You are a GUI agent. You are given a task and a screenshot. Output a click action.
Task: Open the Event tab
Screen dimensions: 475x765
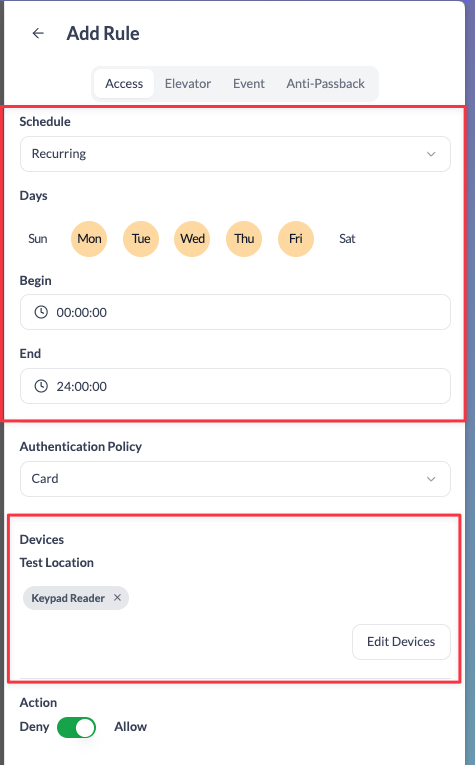coord(249,83)
